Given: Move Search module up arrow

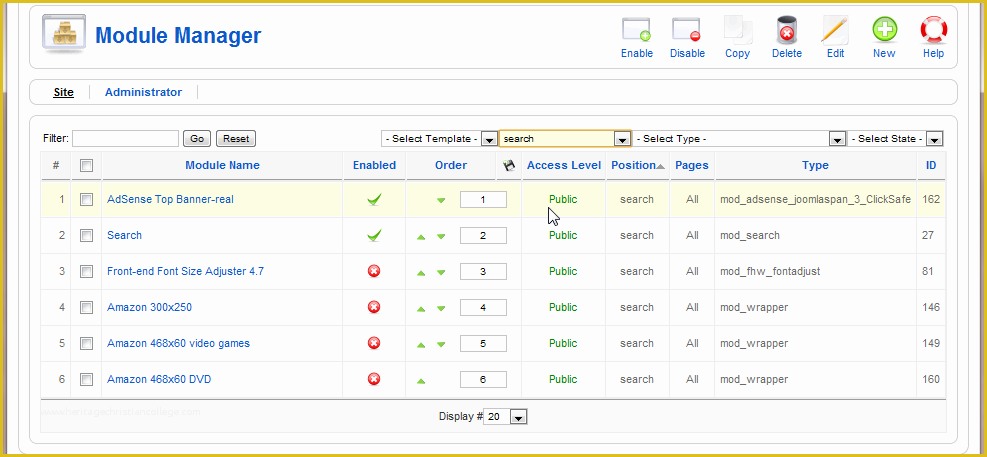Looking at the screenshot, I should pyautogui.click(x=421, y=237).
